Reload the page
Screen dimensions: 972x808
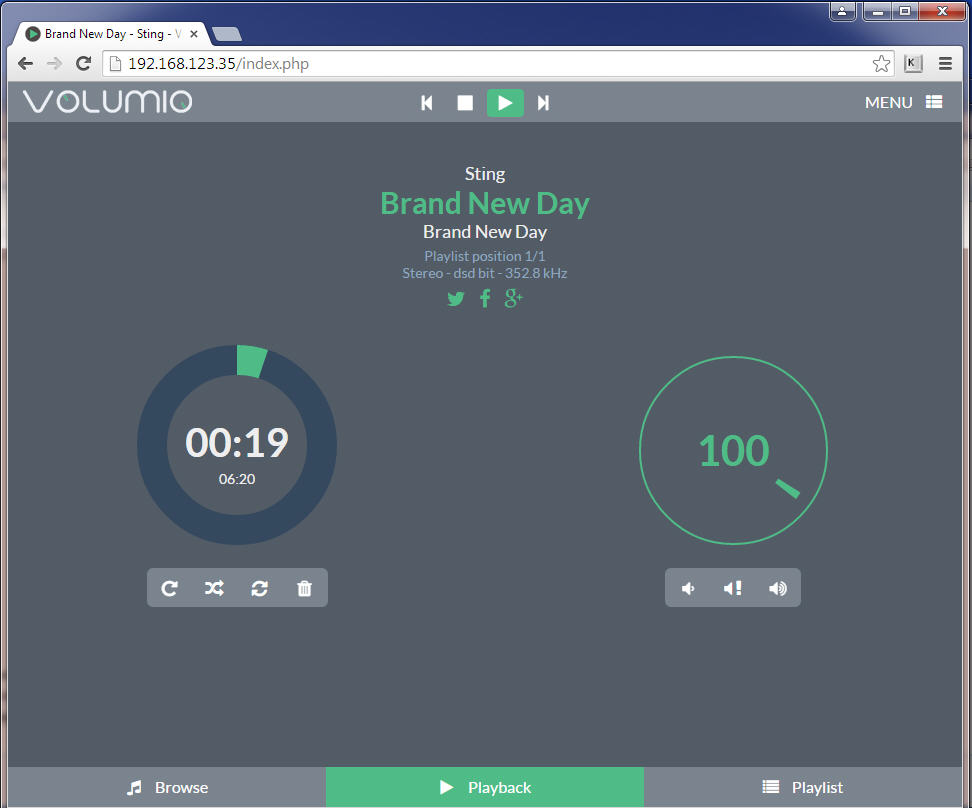click(x=84, y=63)
